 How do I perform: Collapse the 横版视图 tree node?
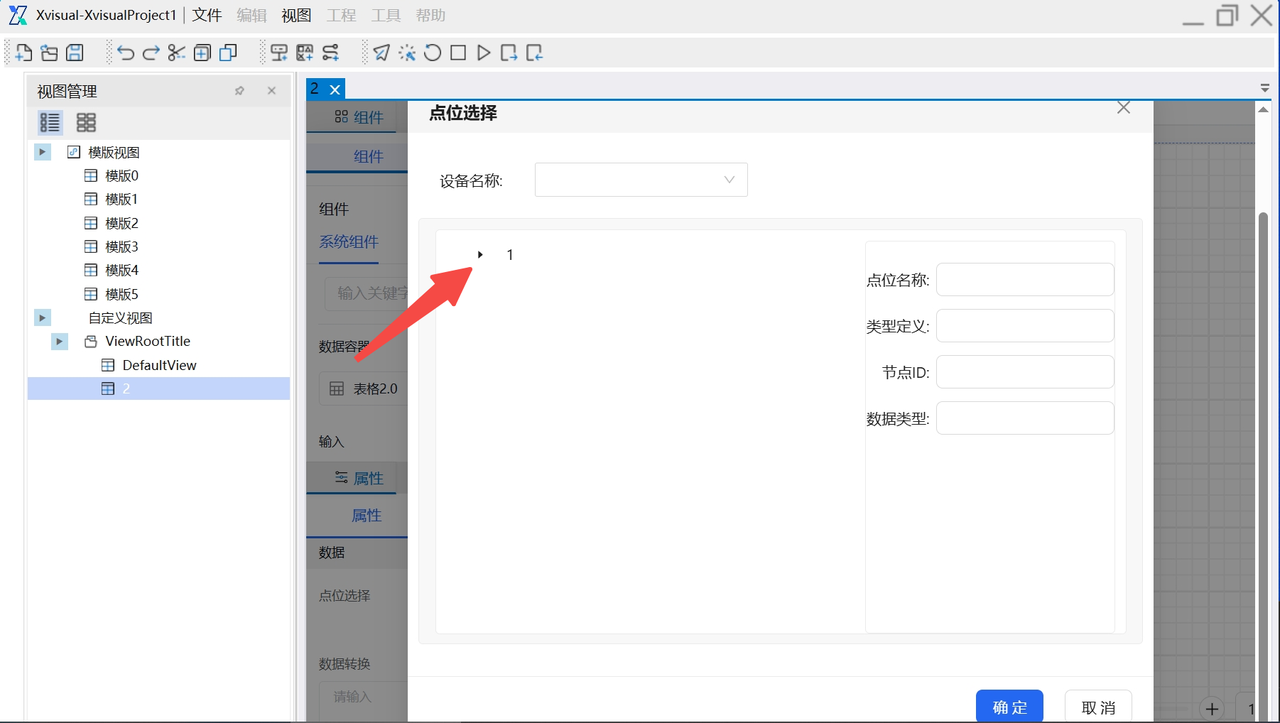click(x=42, y=152)
